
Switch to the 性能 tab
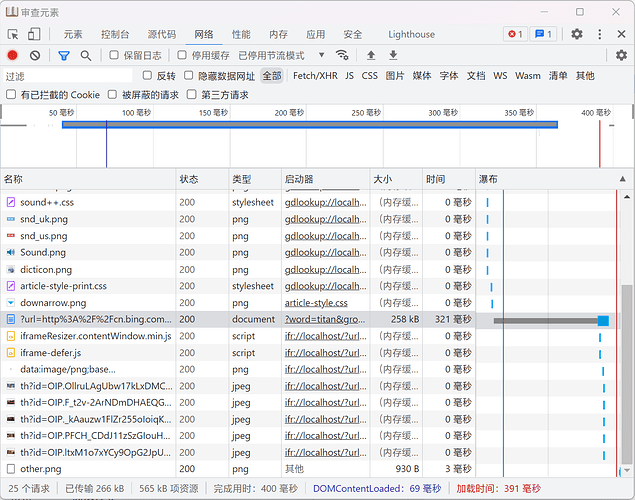(241, 34)
